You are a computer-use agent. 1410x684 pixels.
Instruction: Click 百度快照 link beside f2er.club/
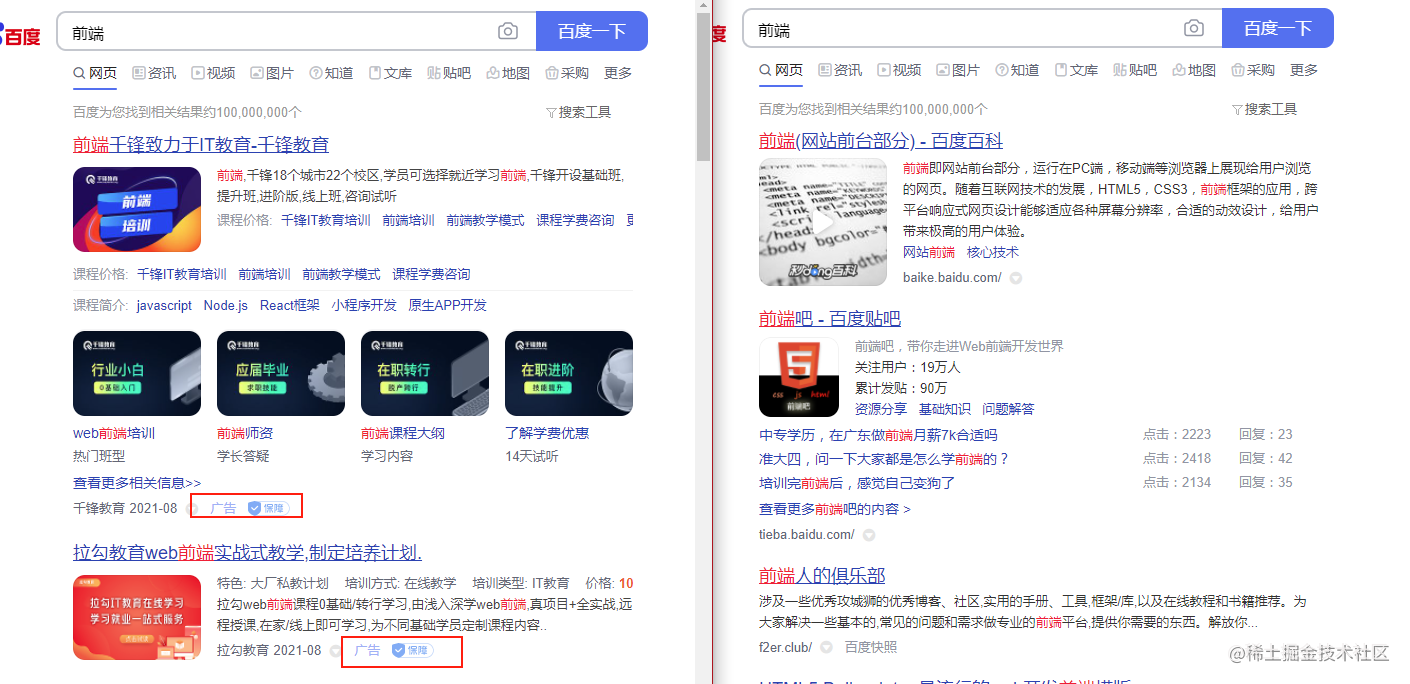coord(871,647)
